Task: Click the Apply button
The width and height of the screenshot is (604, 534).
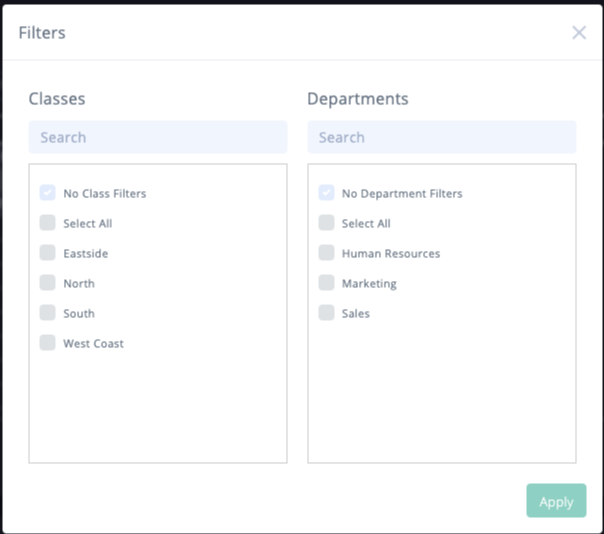Action: 556,500
